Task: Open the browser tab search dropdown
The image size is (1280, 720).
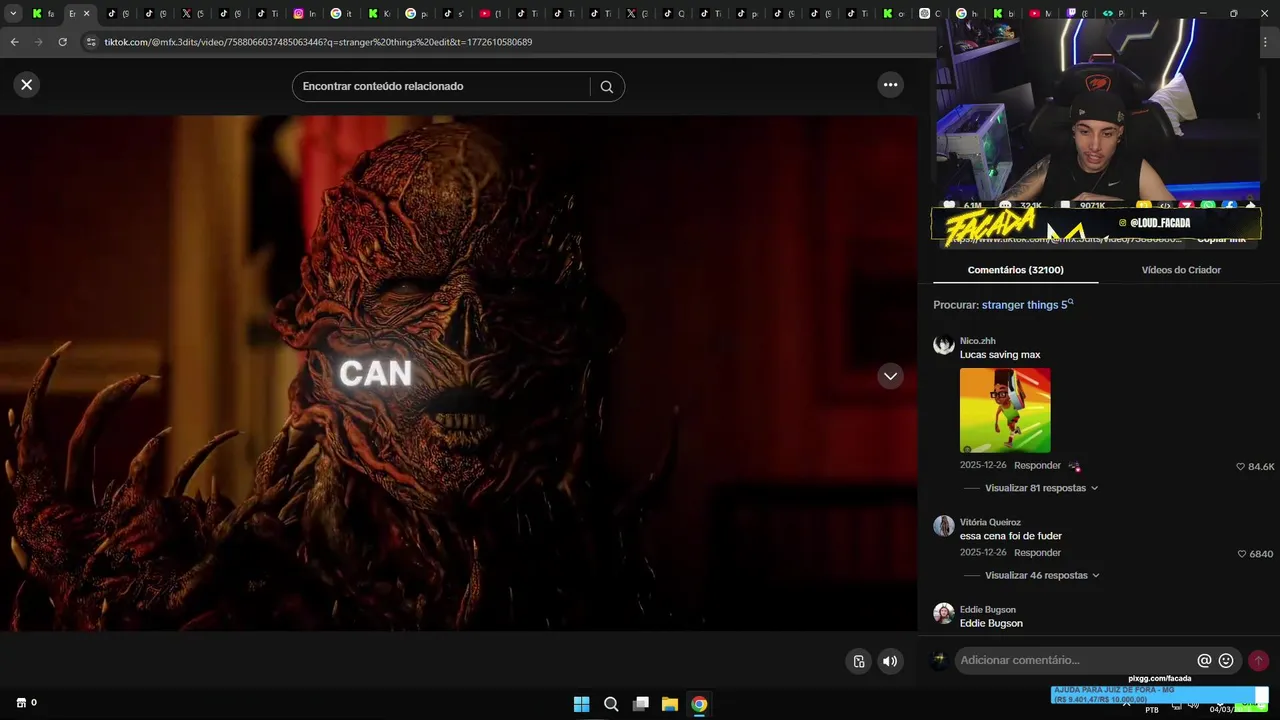Action: coord(13,13)
